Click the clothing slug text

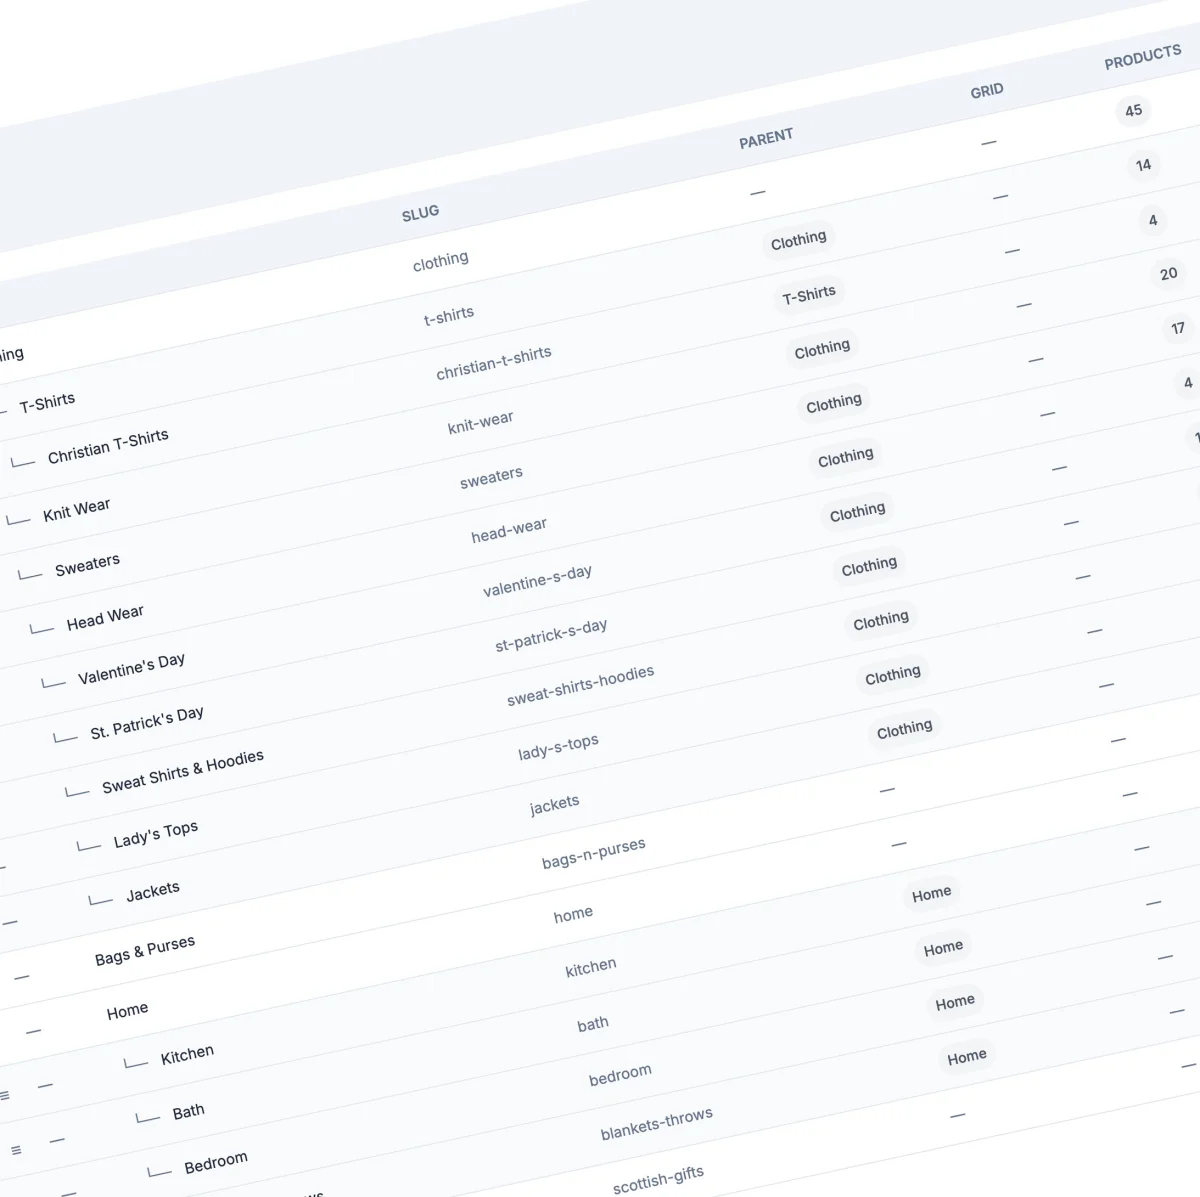[x=440, y=258]
